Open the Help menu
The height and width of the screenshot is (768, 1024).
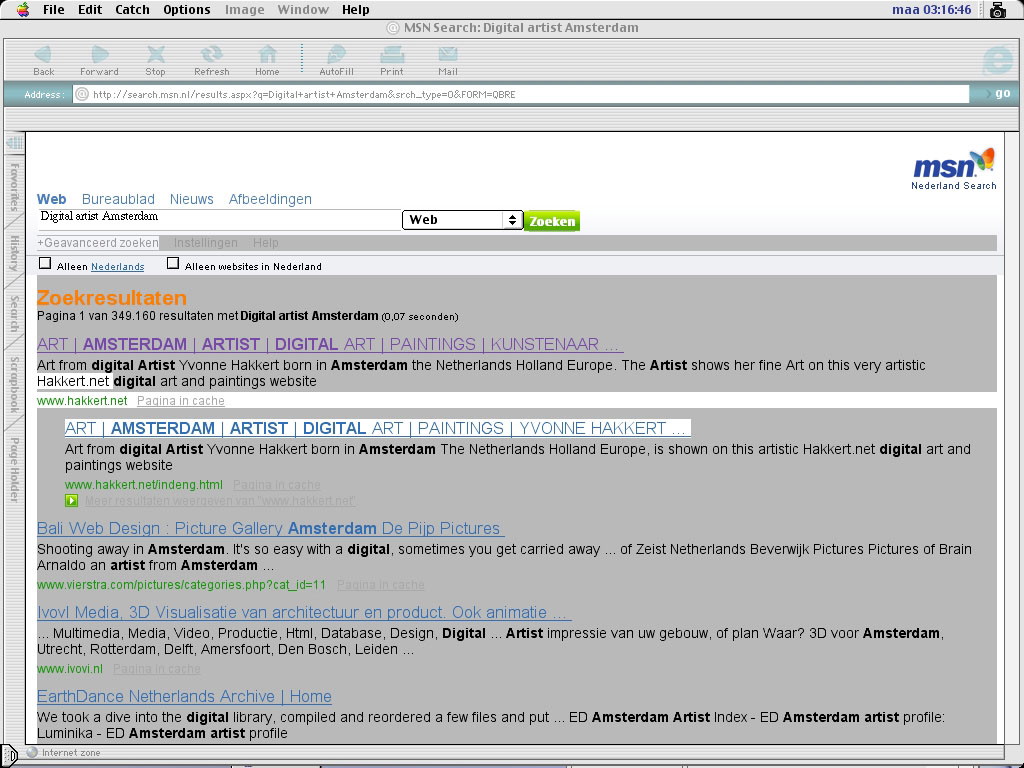coord(356,10)
